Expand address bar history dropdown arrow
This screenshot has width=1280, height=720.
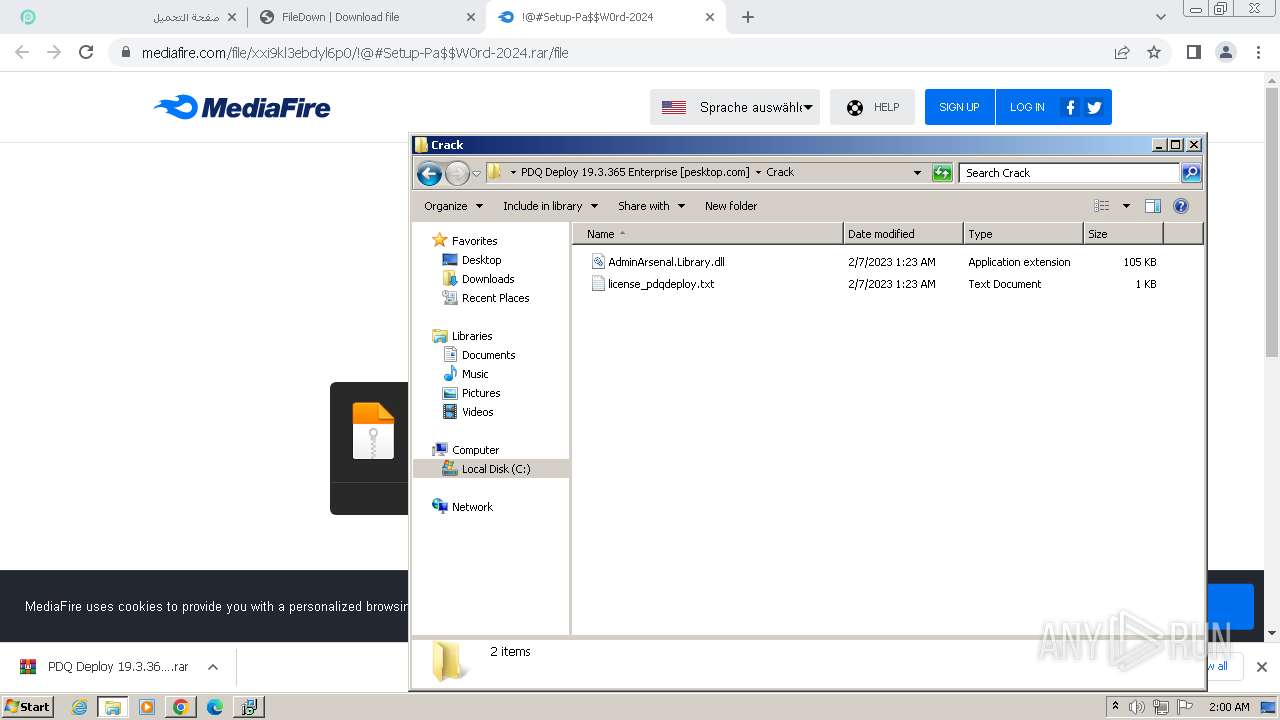click(917, 173)
